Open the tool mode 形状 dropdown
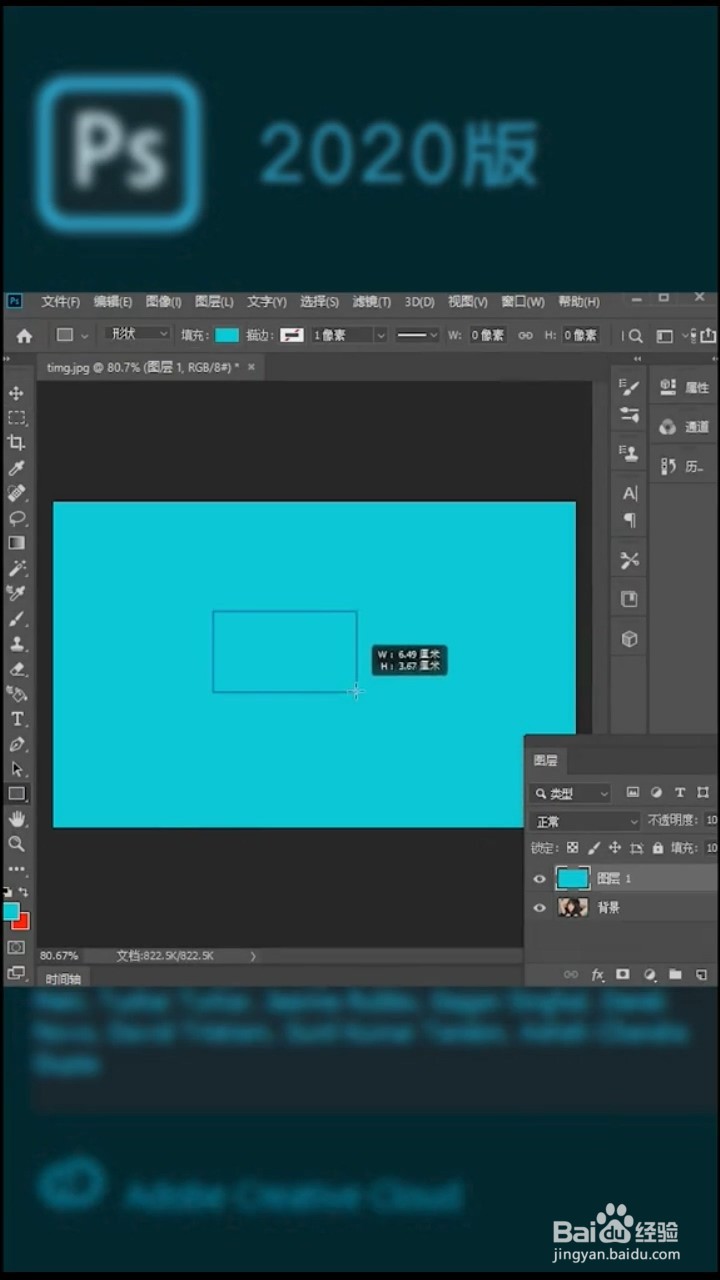This screenshot has height=1280, width=720. (139, 335)
